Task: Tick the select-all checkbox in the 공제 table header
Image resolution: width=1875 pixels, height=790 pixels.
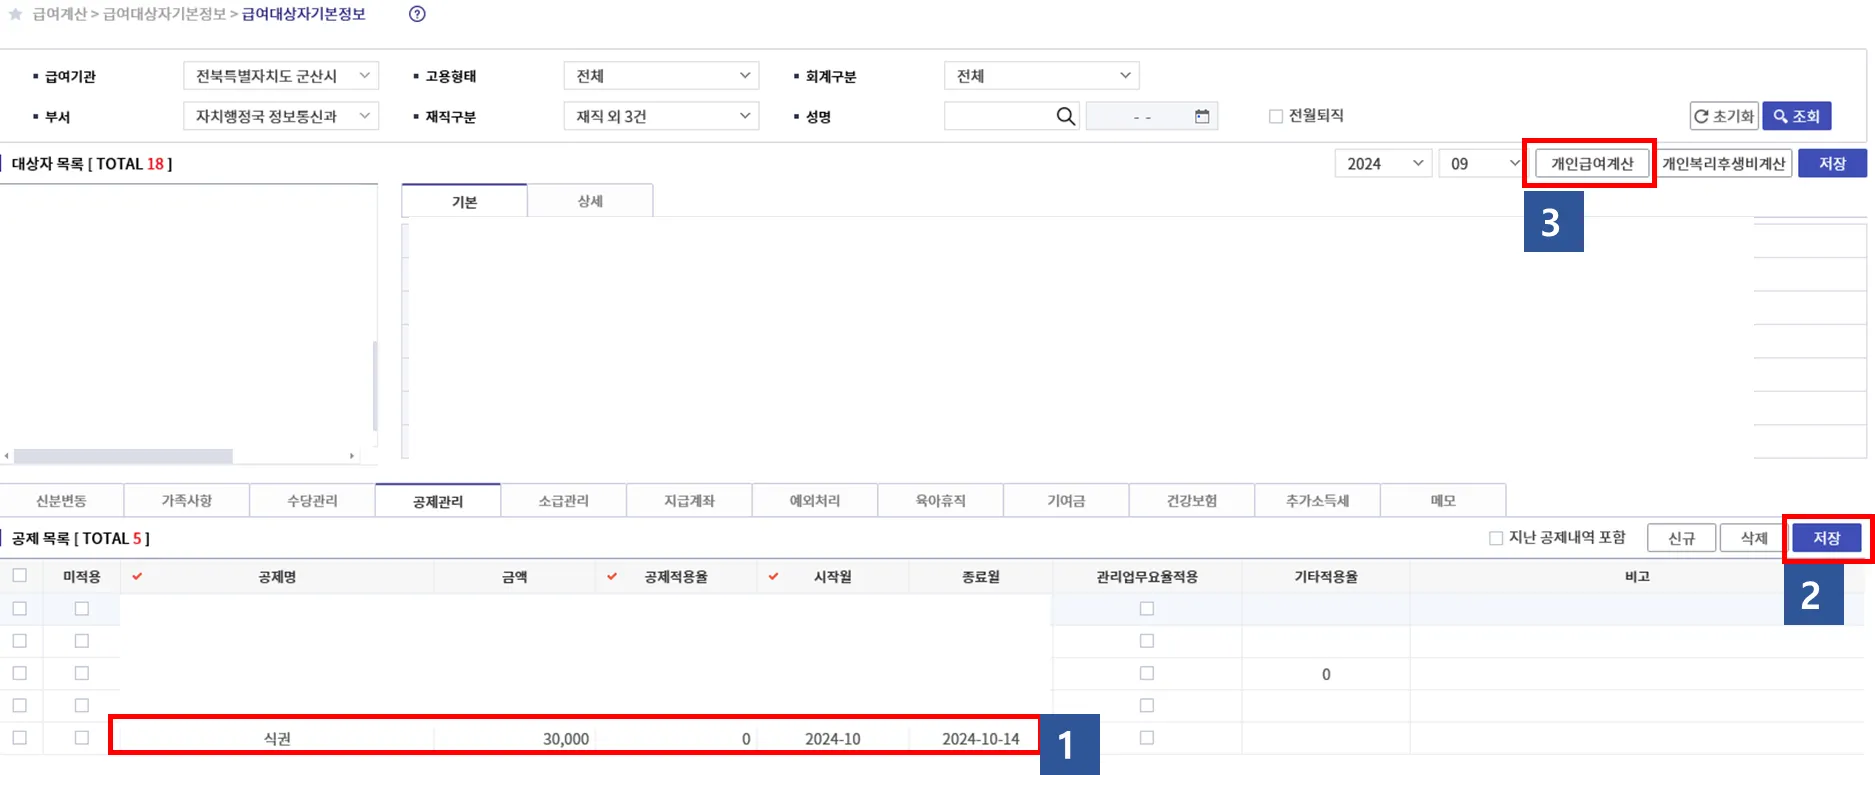Action: click(x=20, y=576)
